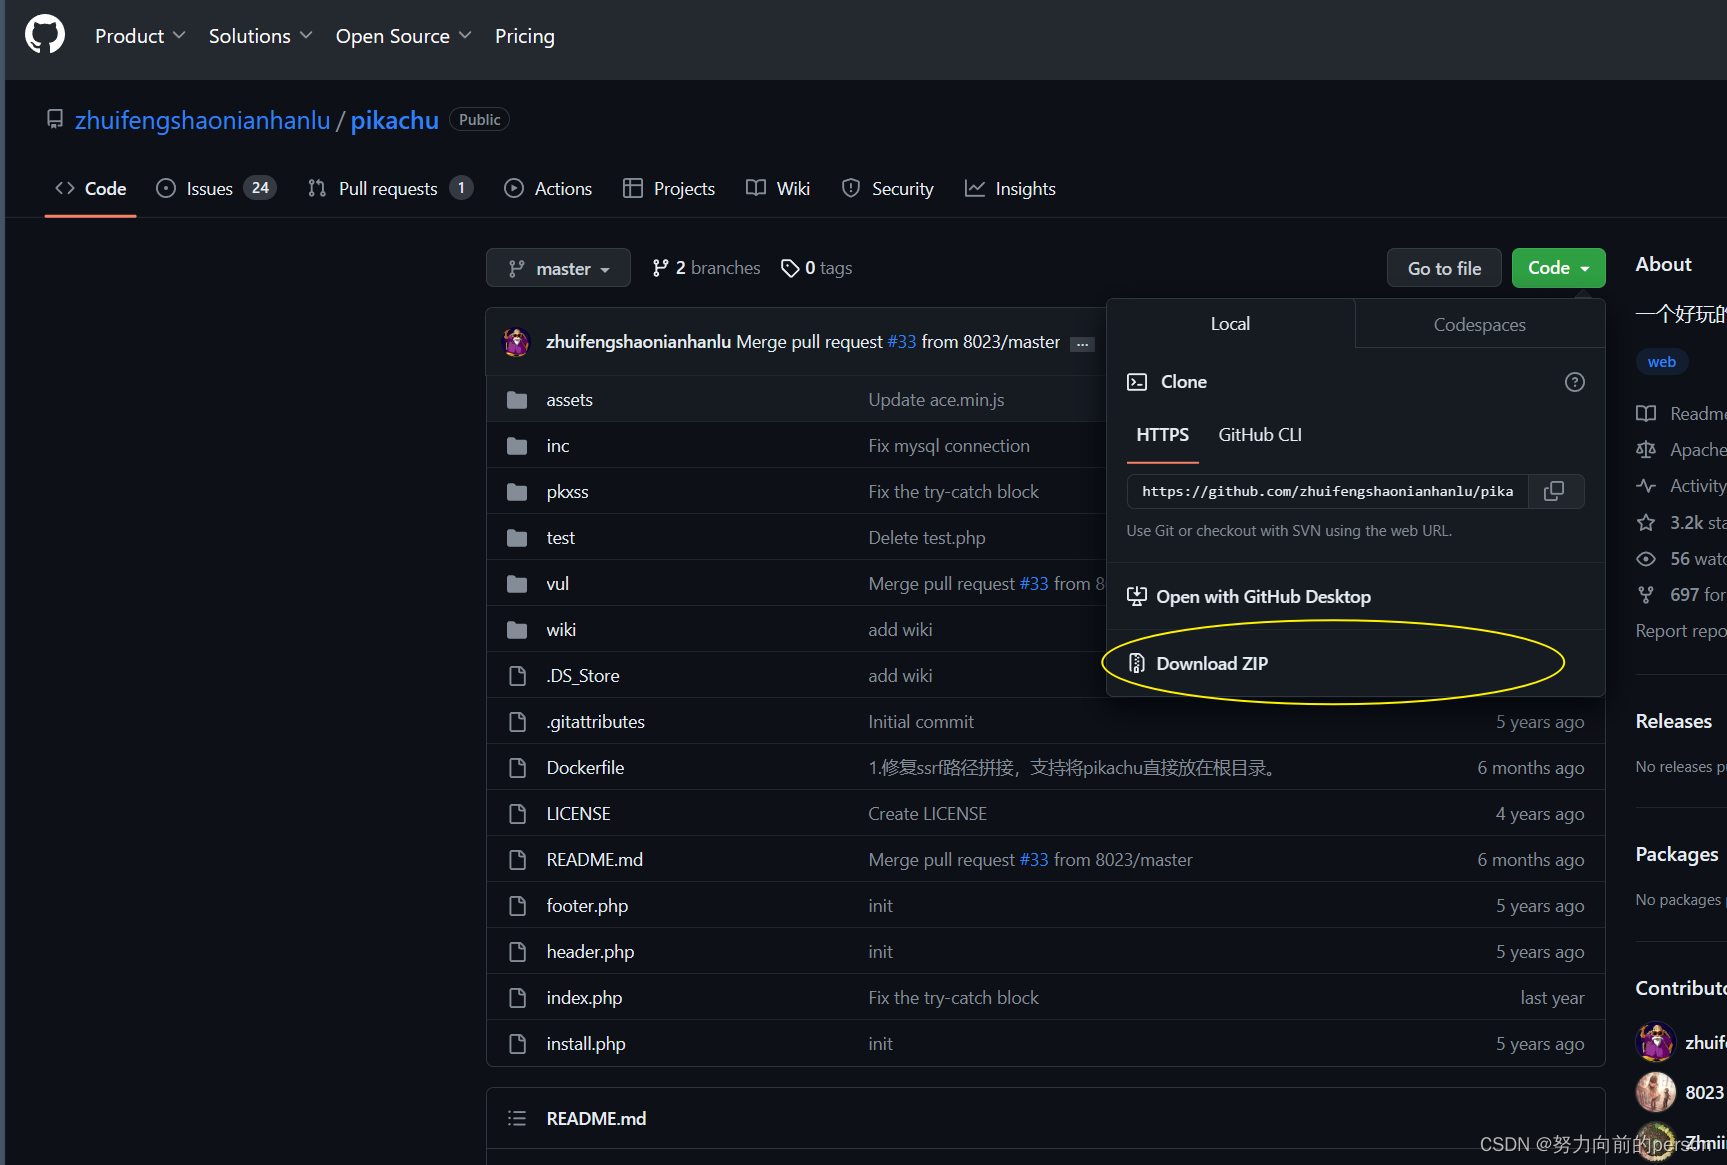Switch to the Pull requests tab
The height and width of the screenshot is (1165, 1727).
(390, 188)
